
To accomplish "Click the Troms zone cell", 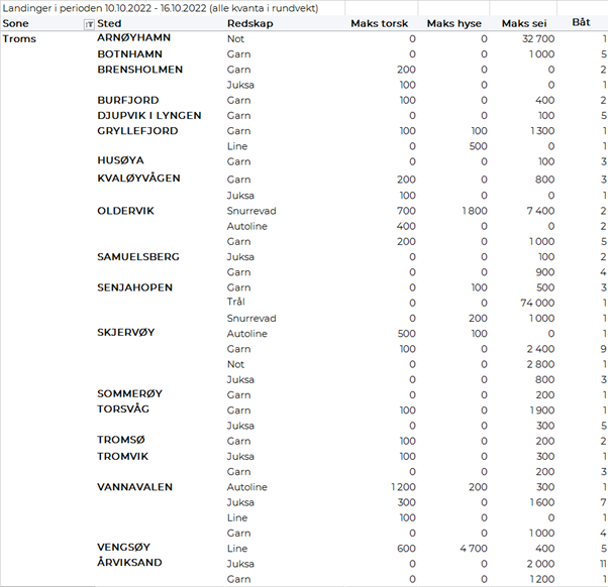I will point(20,39).
